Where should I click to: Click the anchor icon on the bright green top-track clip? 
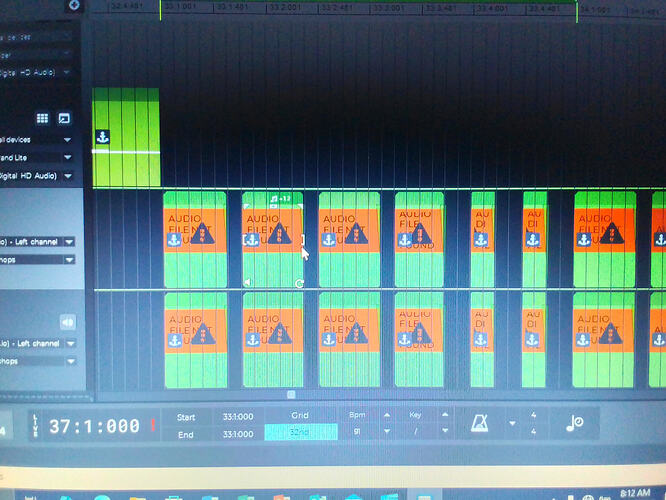102,137
